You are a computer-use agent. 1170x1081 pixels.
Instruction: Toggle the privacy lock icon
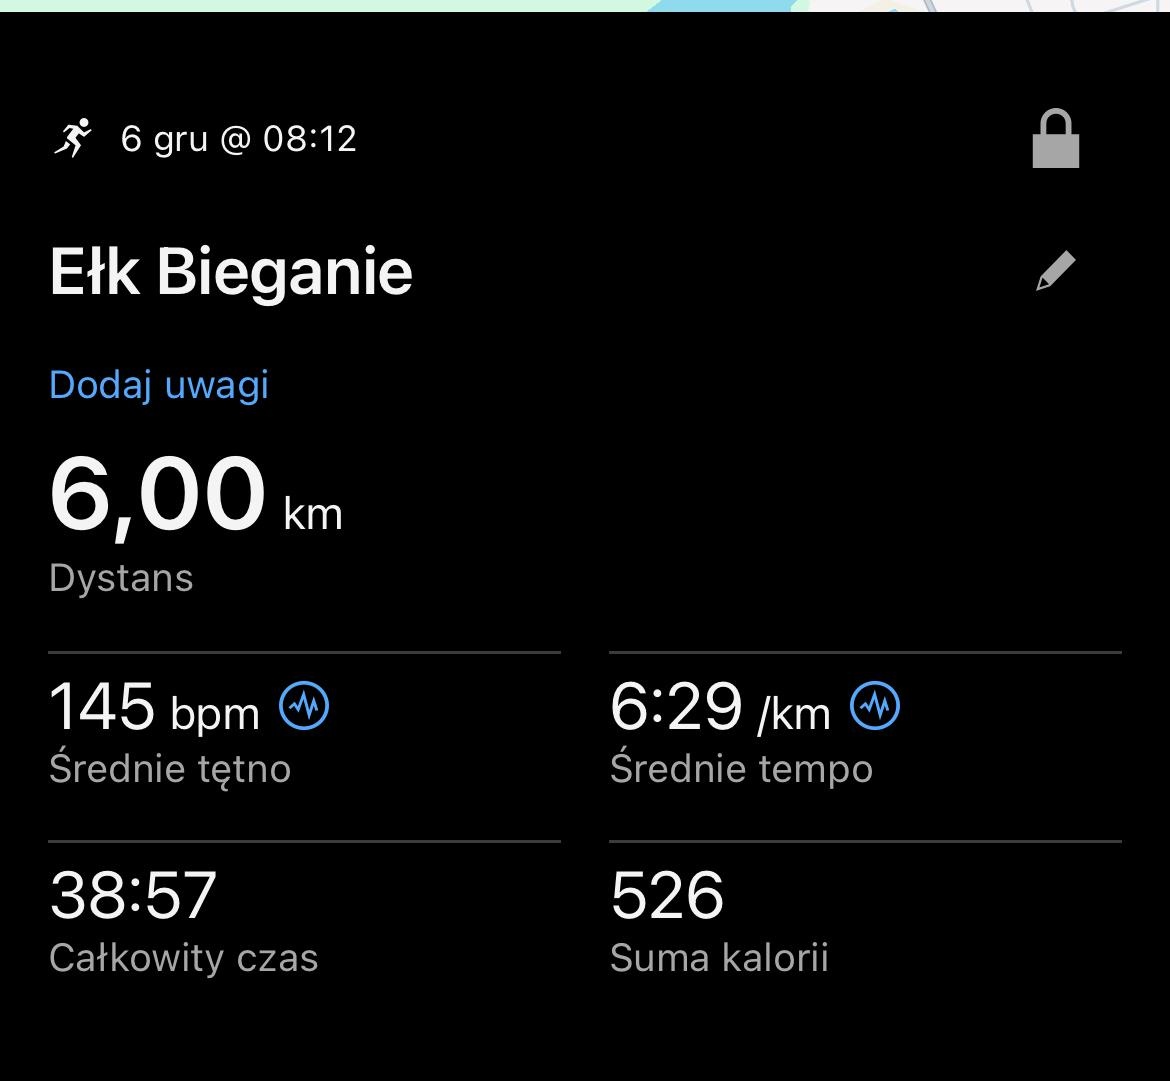click(x=1055, y=139)
